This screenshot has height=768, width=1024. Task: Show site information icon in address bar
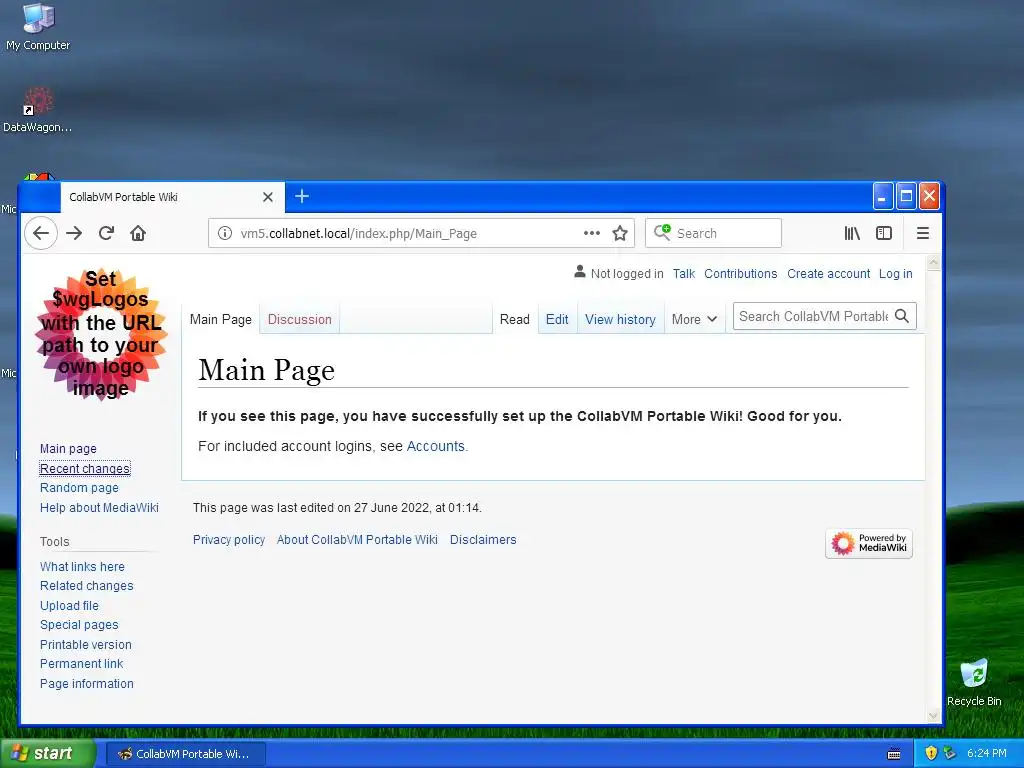225,233
